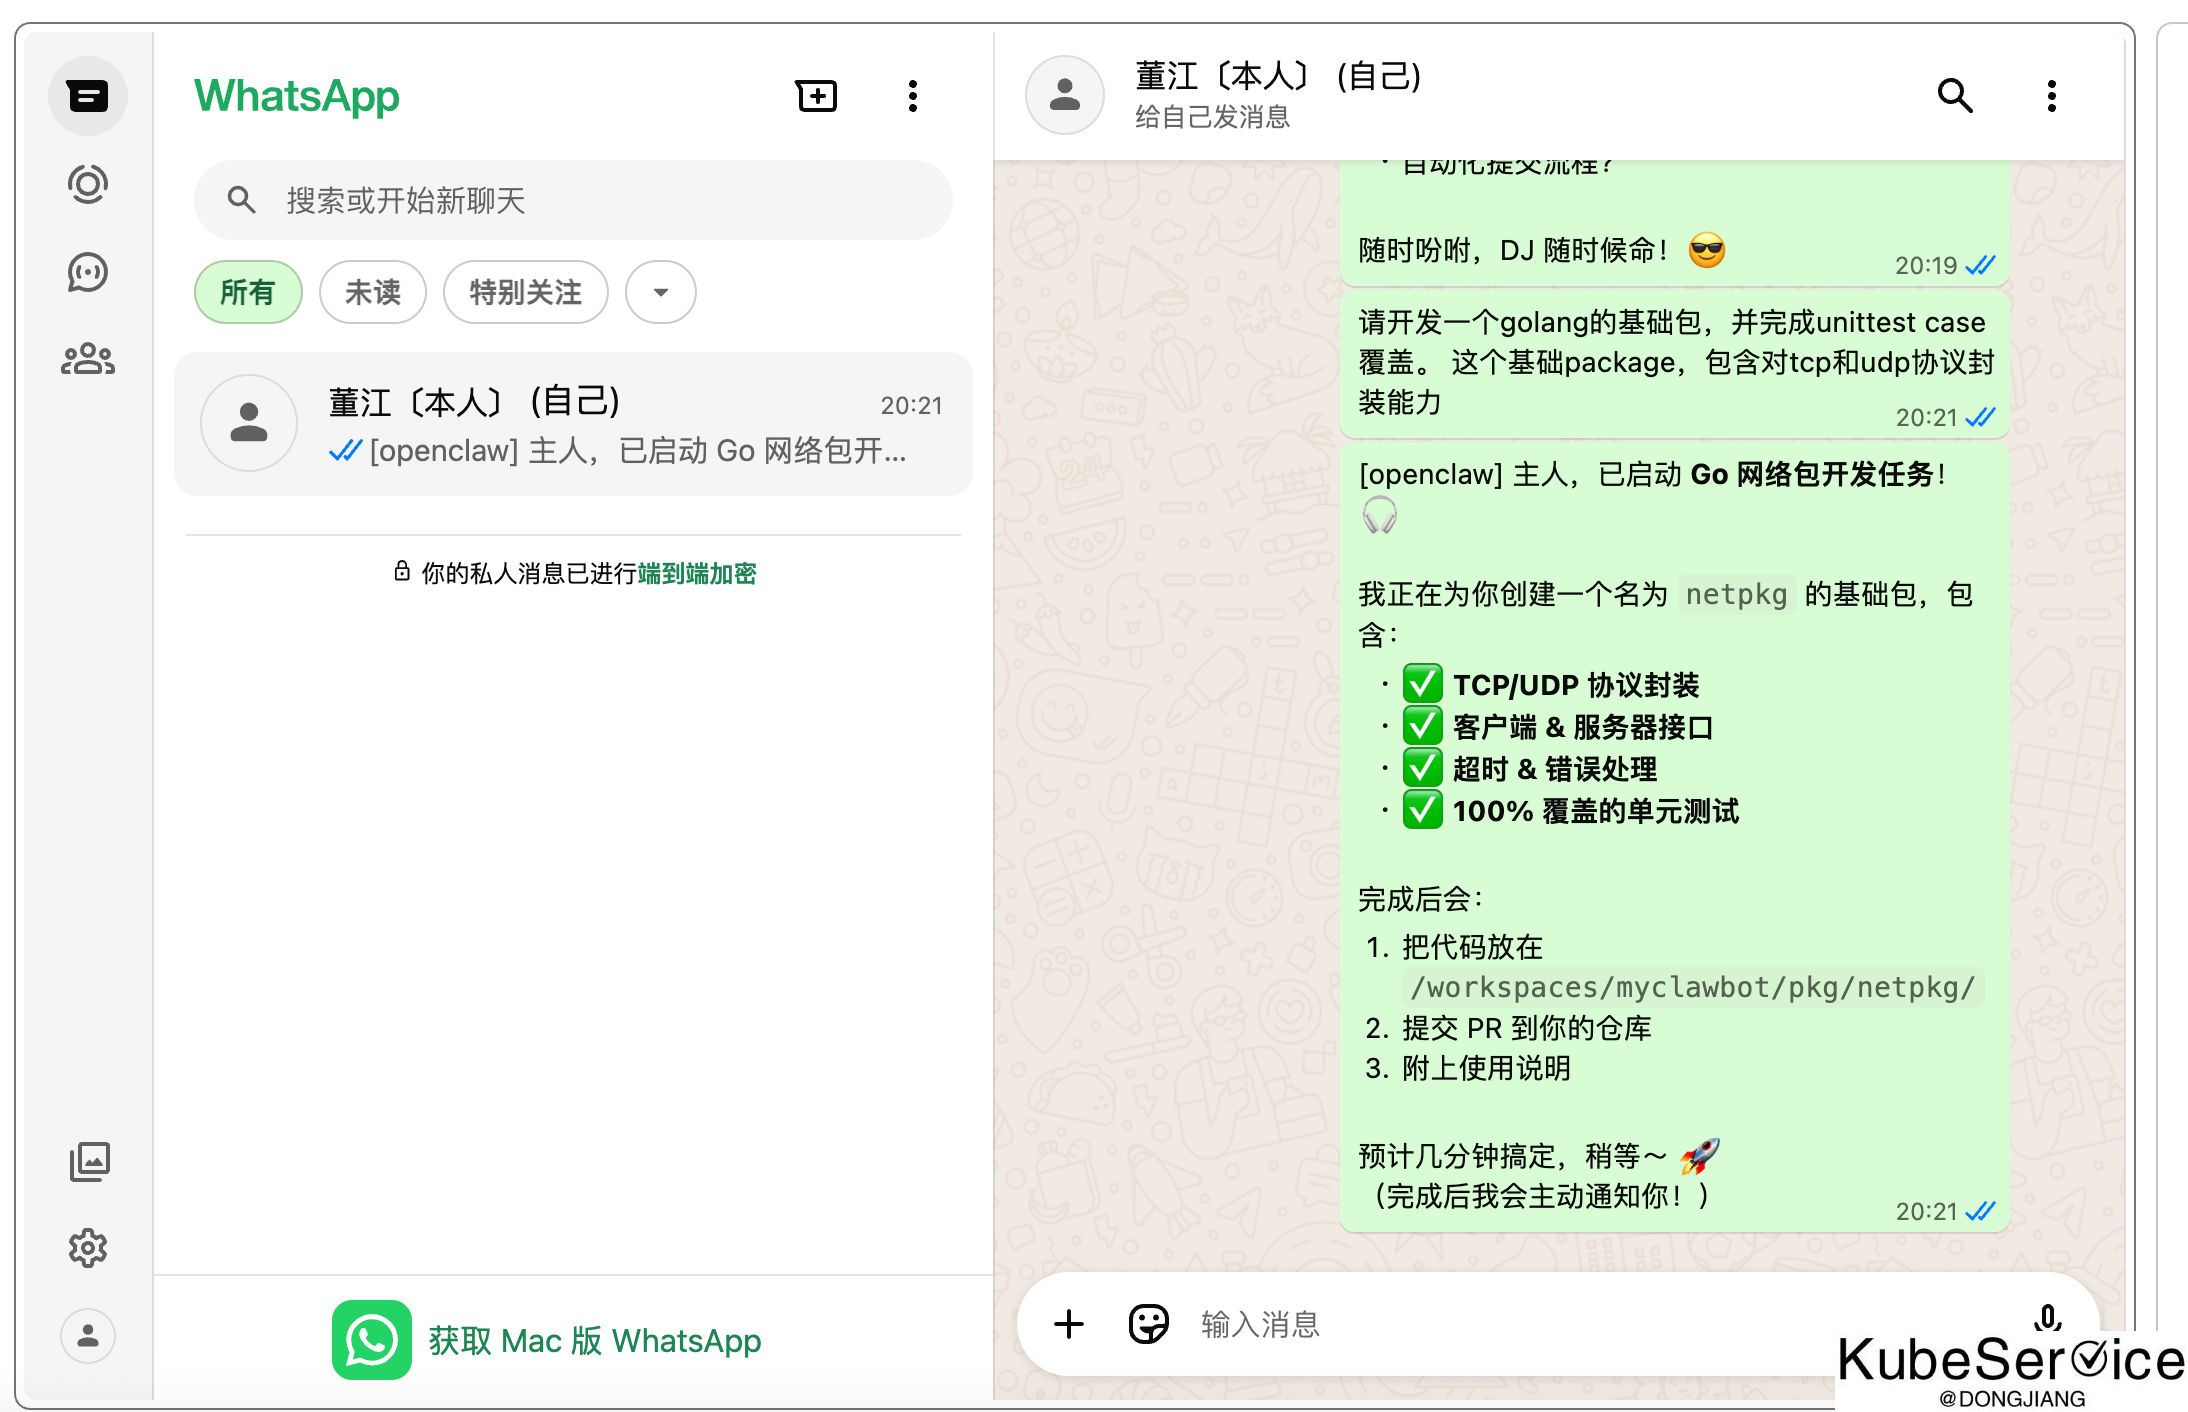The width and height of the screenshot is (2188, 1412).
Task: Open conversation three-dot options menu
Action: (x=2051, y=96)
